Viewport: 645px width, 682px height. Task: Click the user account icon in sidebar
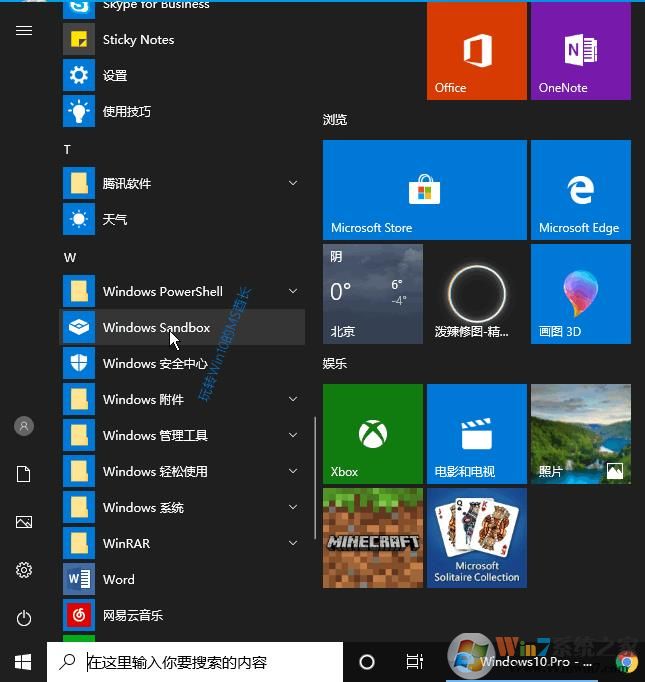pyautogui.click(x=24, y=426)
